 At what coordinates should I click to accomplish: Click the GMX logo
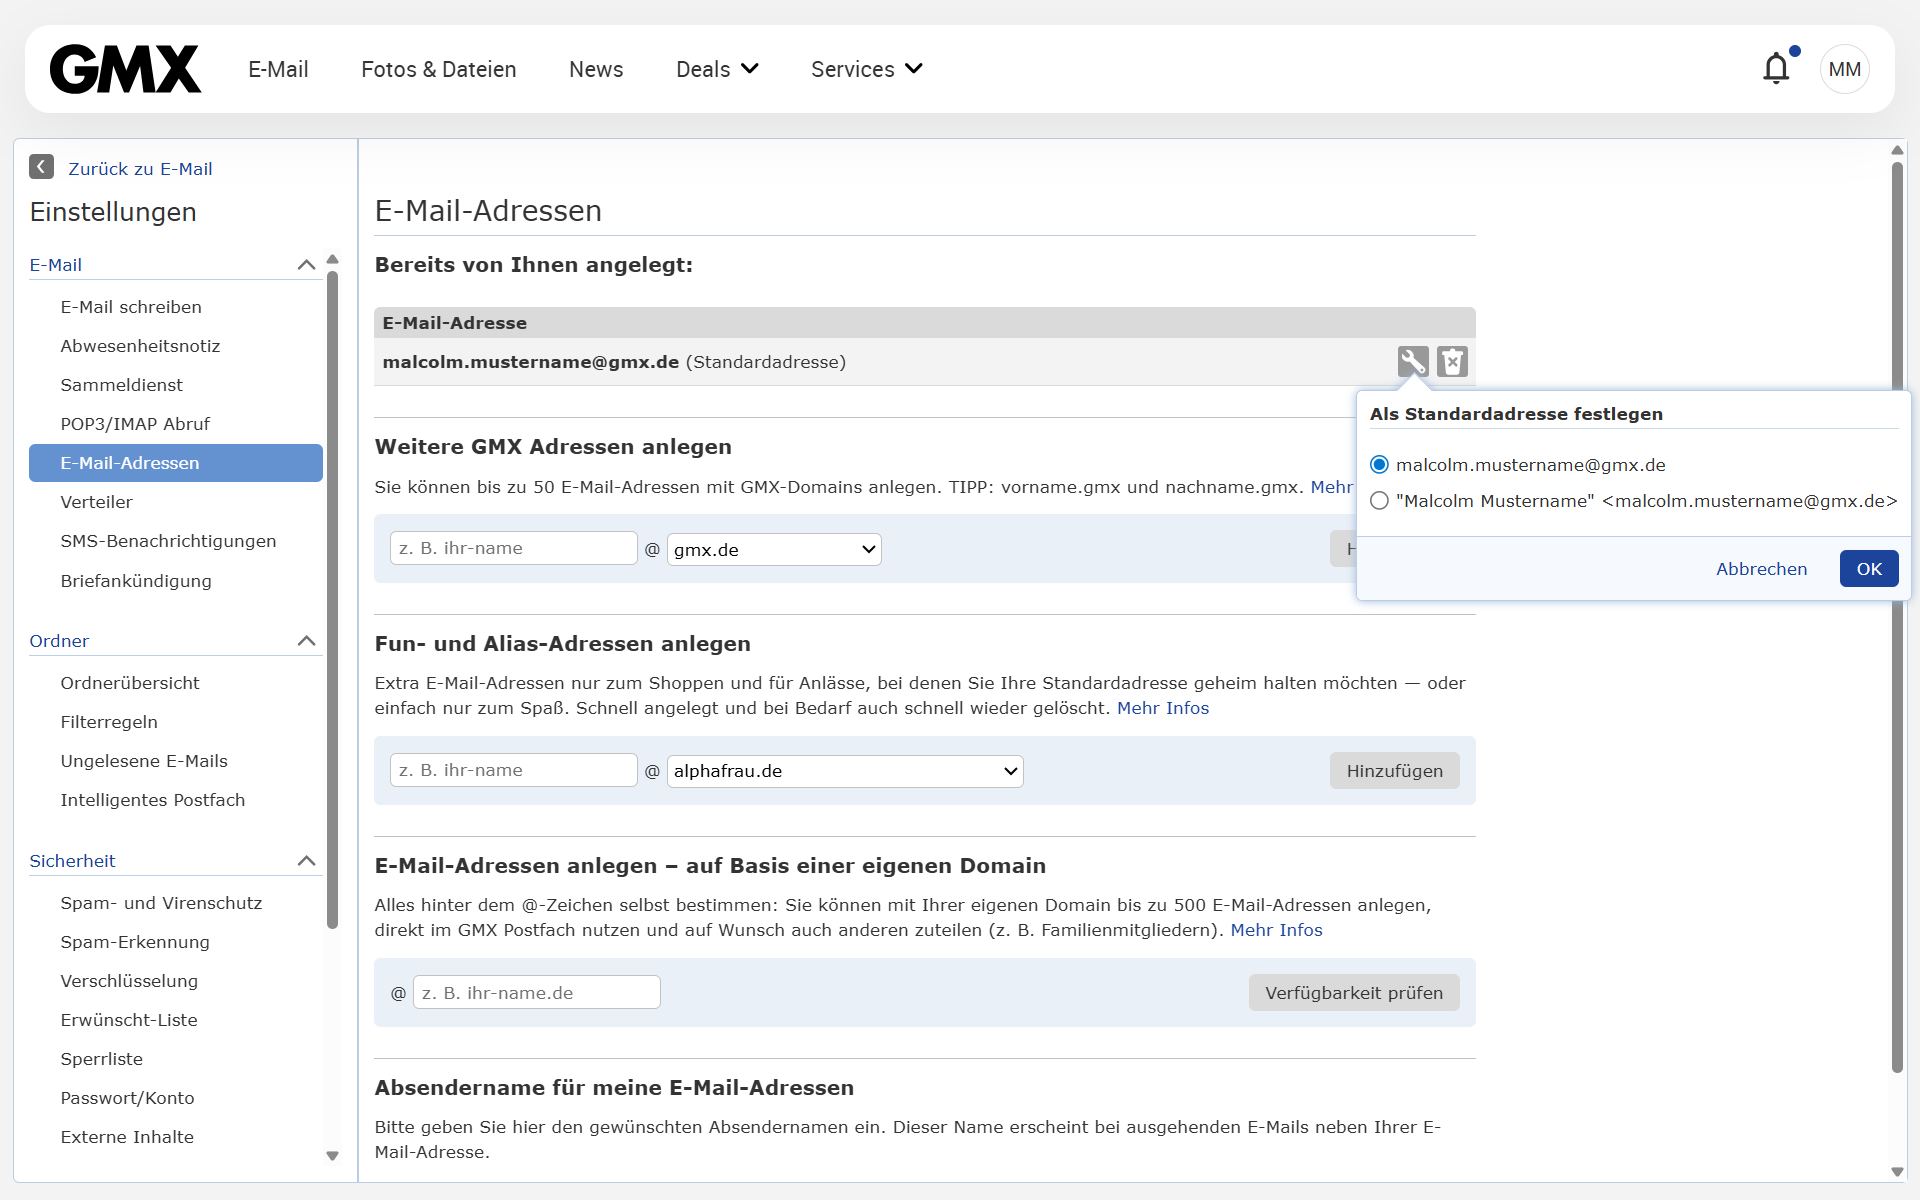coord(125,69)
